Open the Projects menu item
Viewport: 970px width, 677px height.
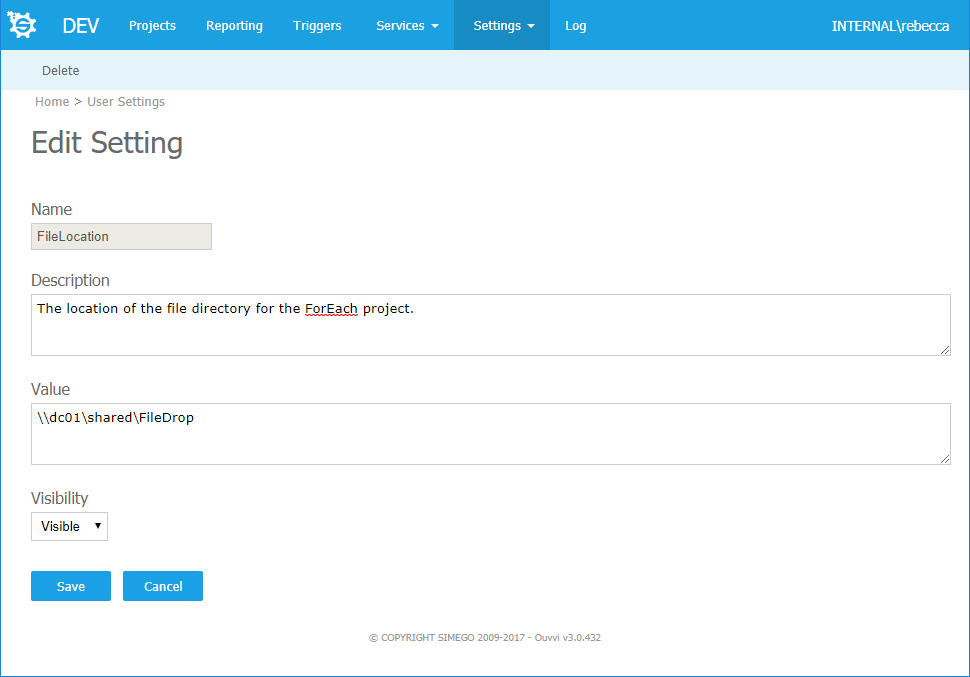(x=152, y=25)
